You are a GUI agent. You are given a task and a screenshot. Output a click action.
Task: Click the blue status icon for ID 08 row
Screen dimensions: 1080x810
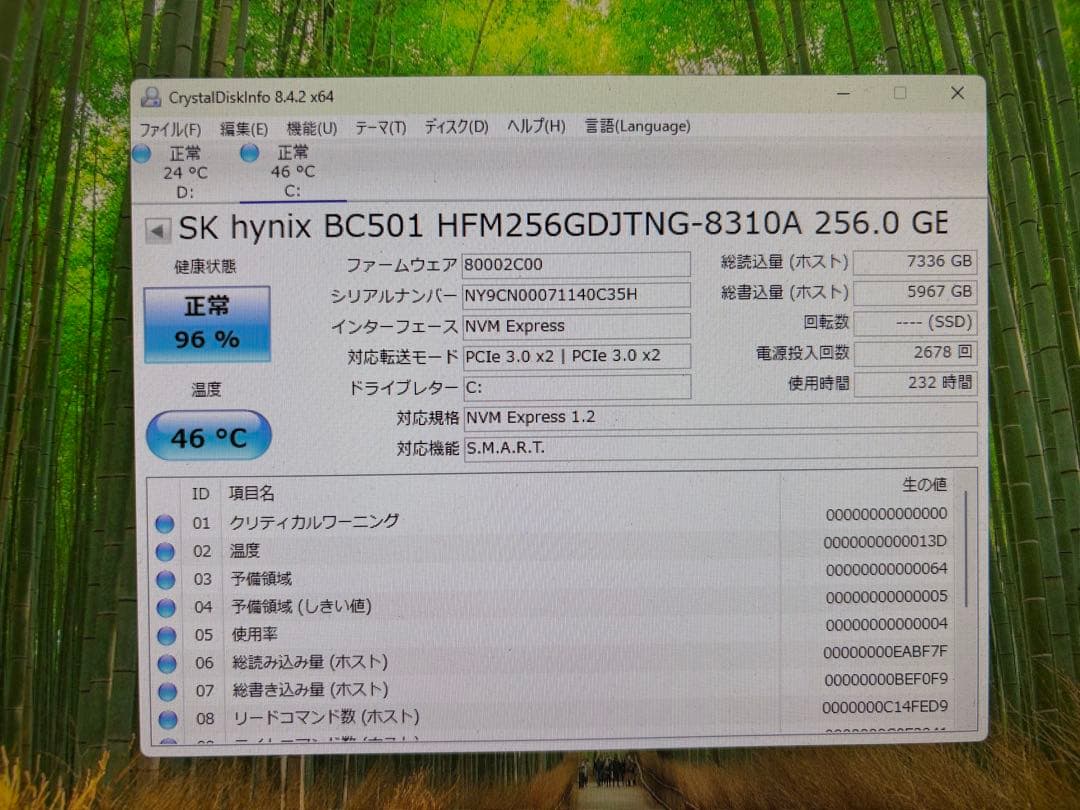168,720
